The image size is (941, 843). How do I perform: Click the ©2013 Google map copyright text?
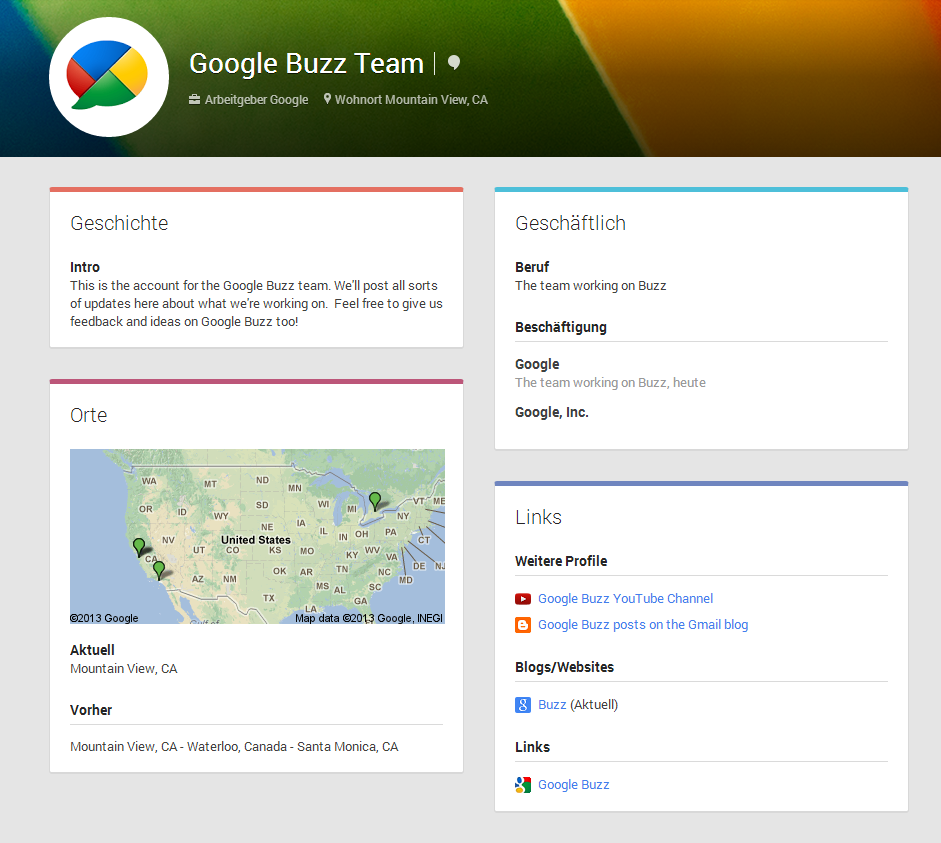[x=104, y=618]
